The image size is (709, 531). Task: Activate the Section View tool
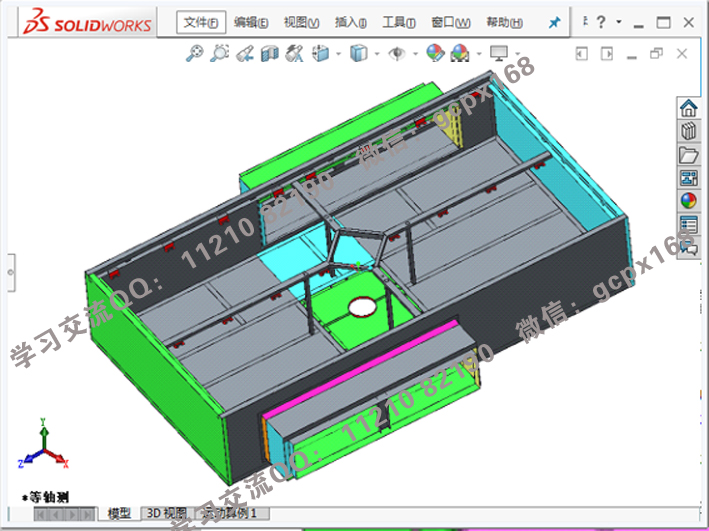click(269, 54)
